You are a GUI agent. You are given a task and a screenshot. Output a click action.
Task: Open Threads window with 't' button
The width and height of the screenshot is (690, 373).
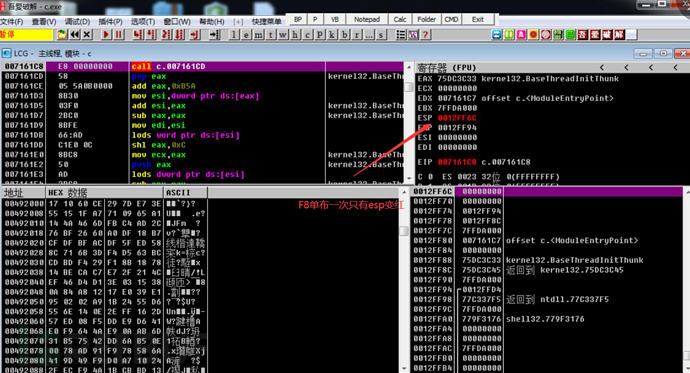click(271, 34)
